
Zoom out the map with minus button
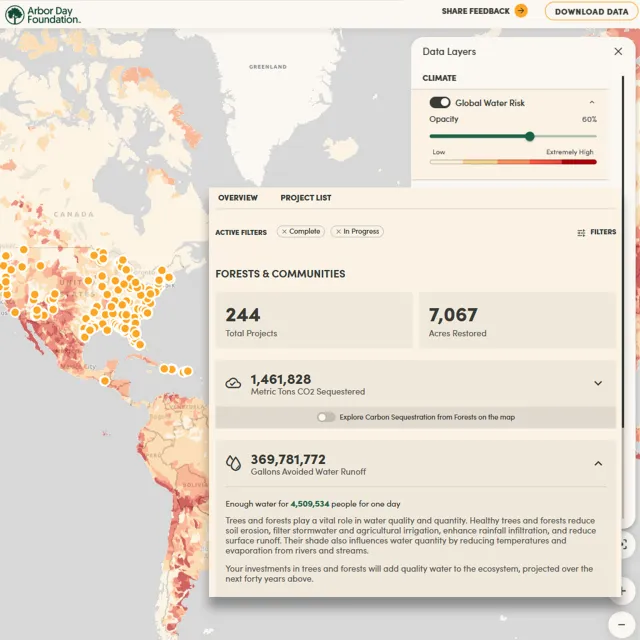tap(622, 623)
